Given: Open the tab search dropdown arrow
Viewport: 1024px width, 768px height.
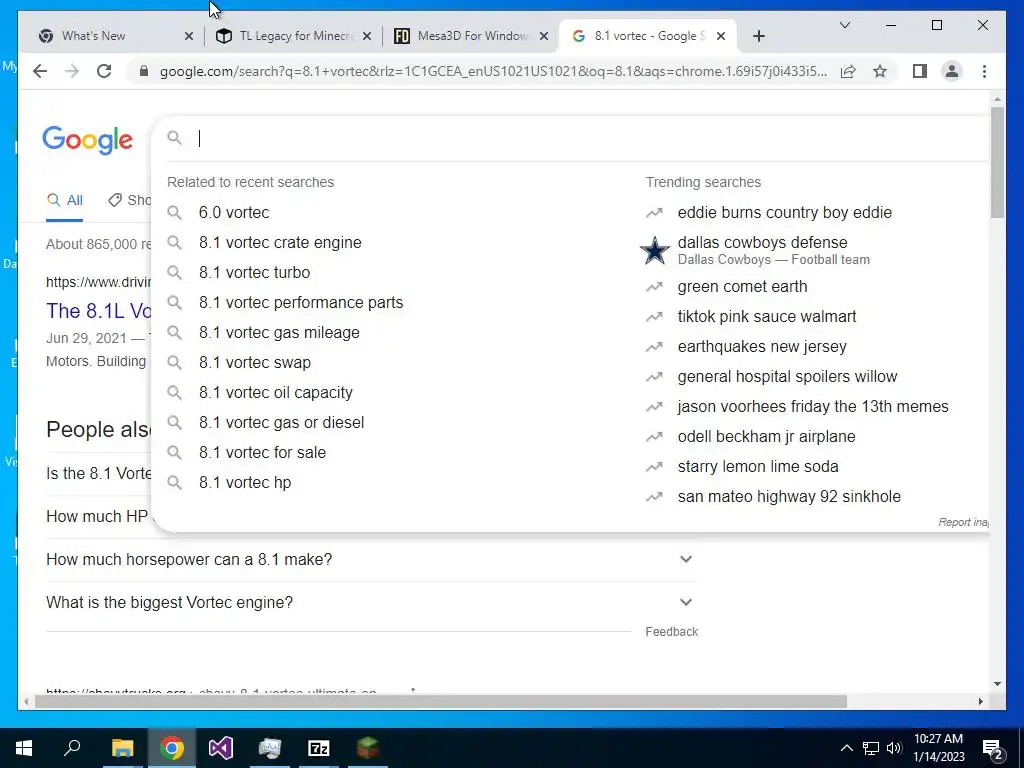Looking at the screenshot, I should [x=844, y=25].
